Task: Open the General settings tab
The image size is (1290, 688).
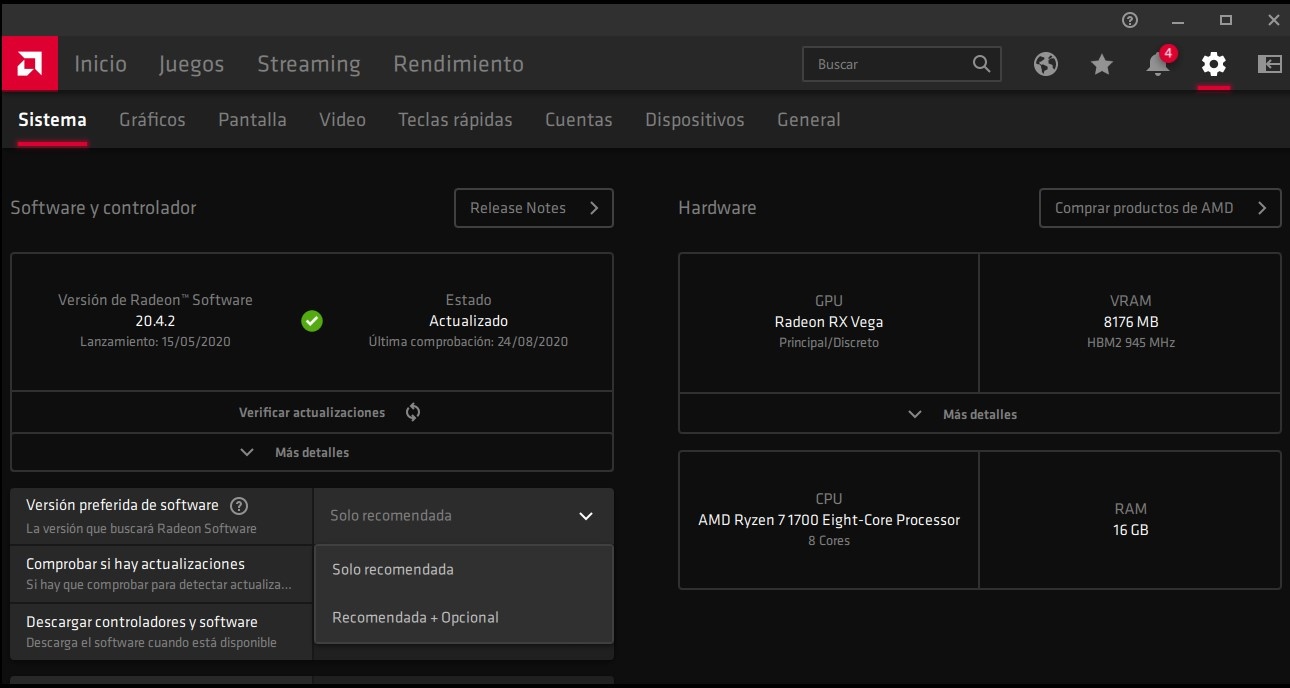Action: (809, 120)
